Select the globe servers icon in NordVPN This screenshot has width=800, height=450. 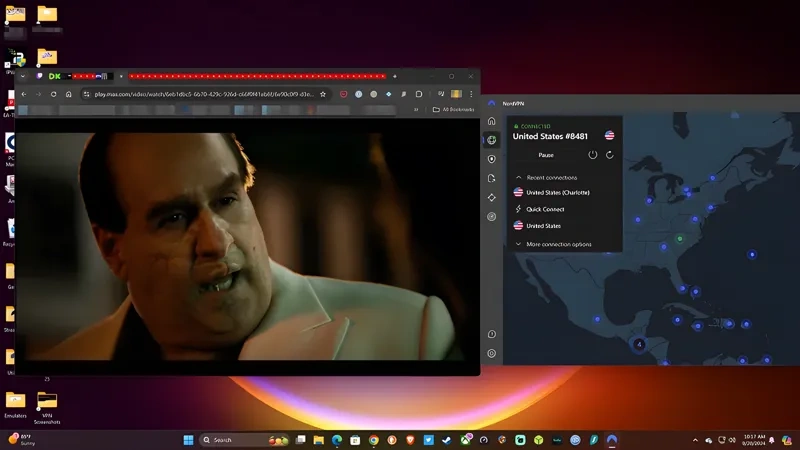tap(491, 140)
